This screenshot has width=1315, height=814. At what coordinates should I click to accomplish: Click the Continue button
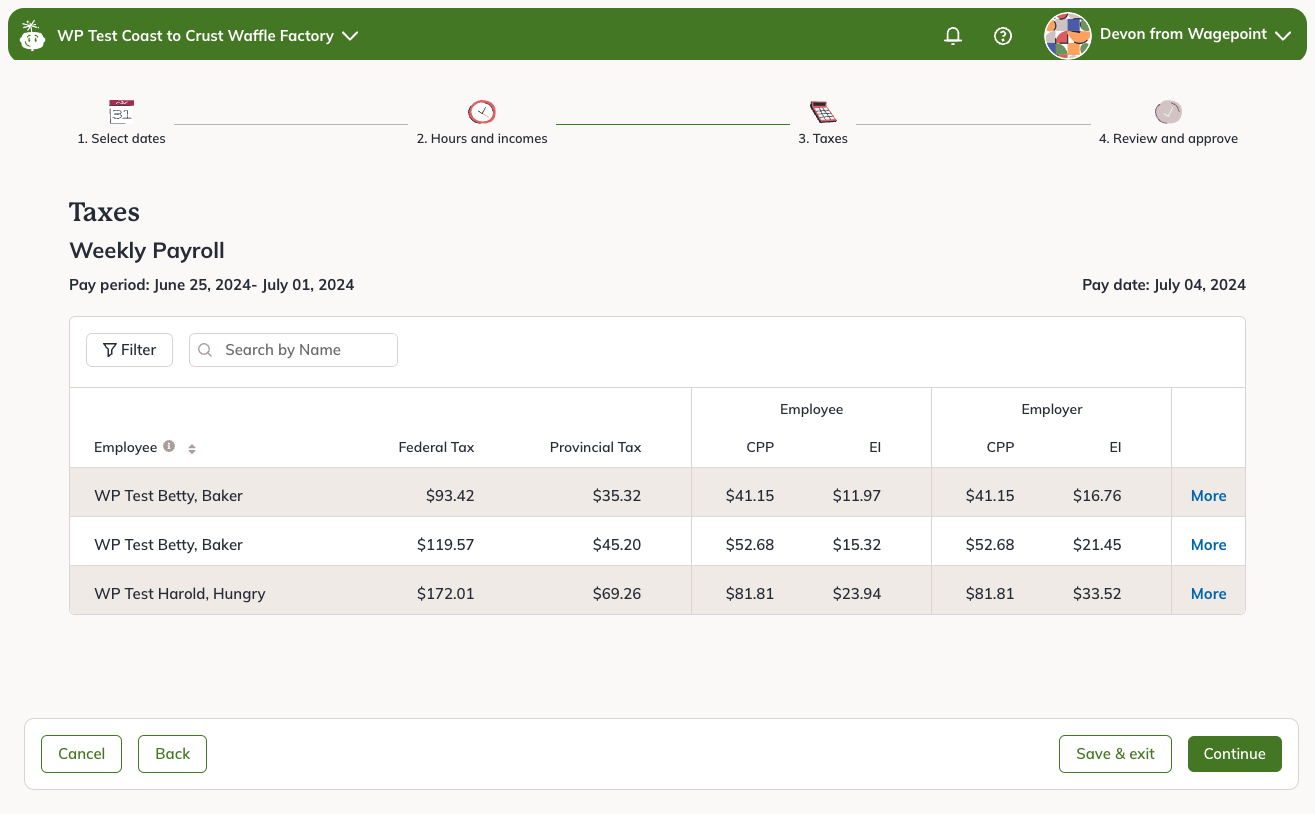(x=1234, y=754)
